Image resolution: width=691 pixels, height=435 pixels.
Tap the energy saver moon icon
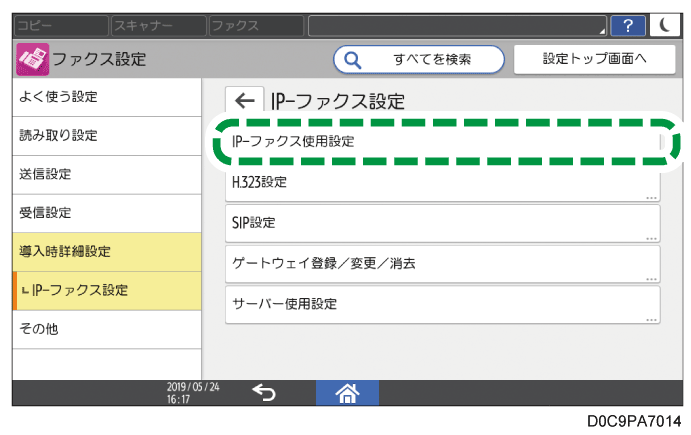[x=666, y=26]
